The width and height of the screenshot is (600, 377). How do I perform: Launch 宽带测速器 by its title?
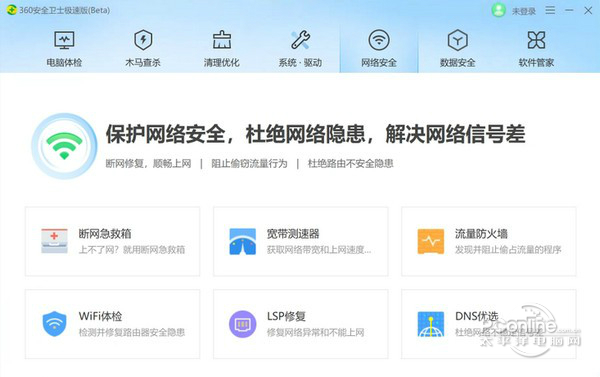(x=293, y=233)
